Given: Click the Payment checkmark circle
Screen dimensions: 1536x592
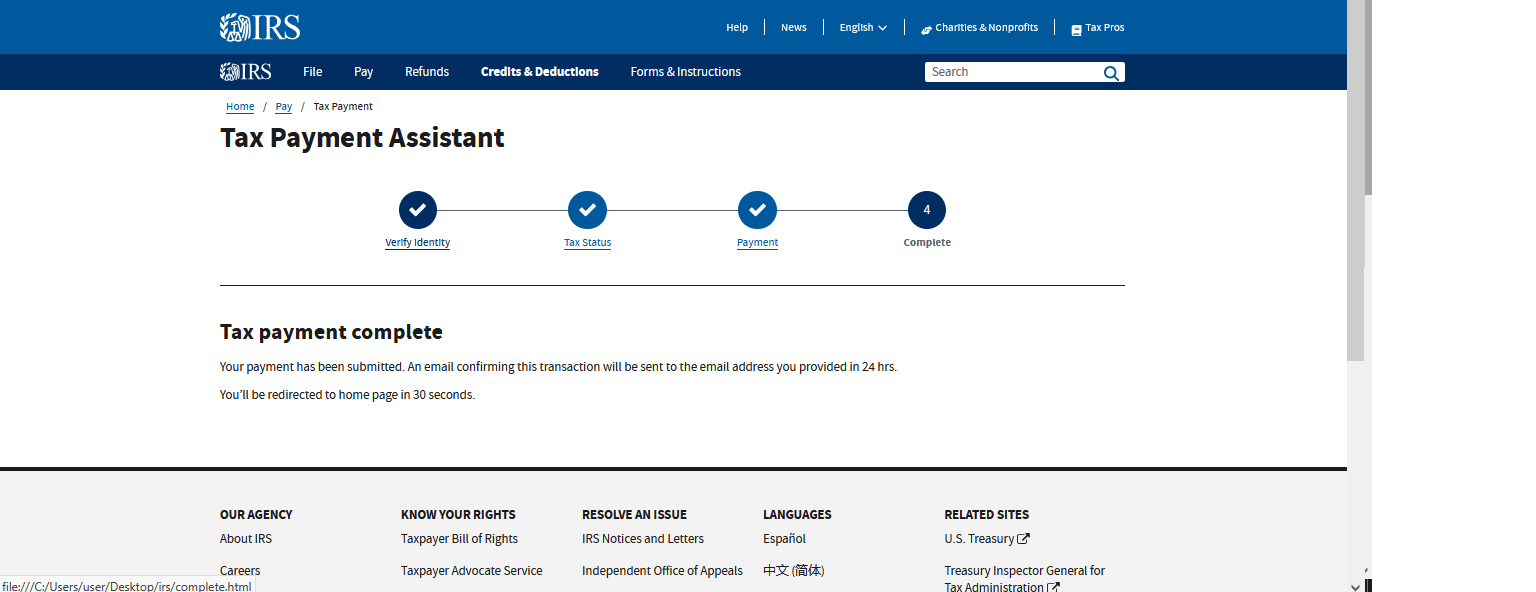Looking at the screenshot, I should 757,210.
